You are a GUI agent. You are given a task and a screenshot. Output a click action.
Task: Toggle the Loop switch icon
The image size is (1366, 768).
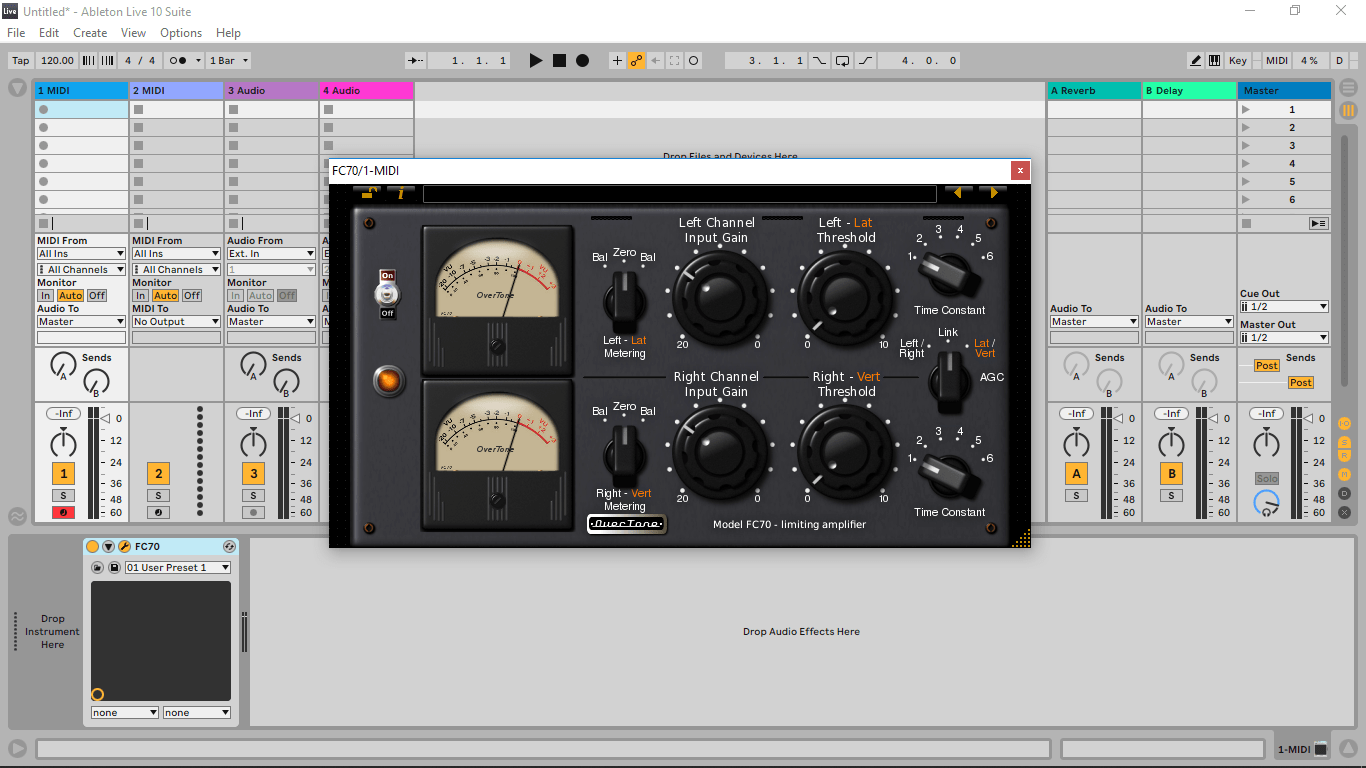pyautogui.click(x=842, y=61)
